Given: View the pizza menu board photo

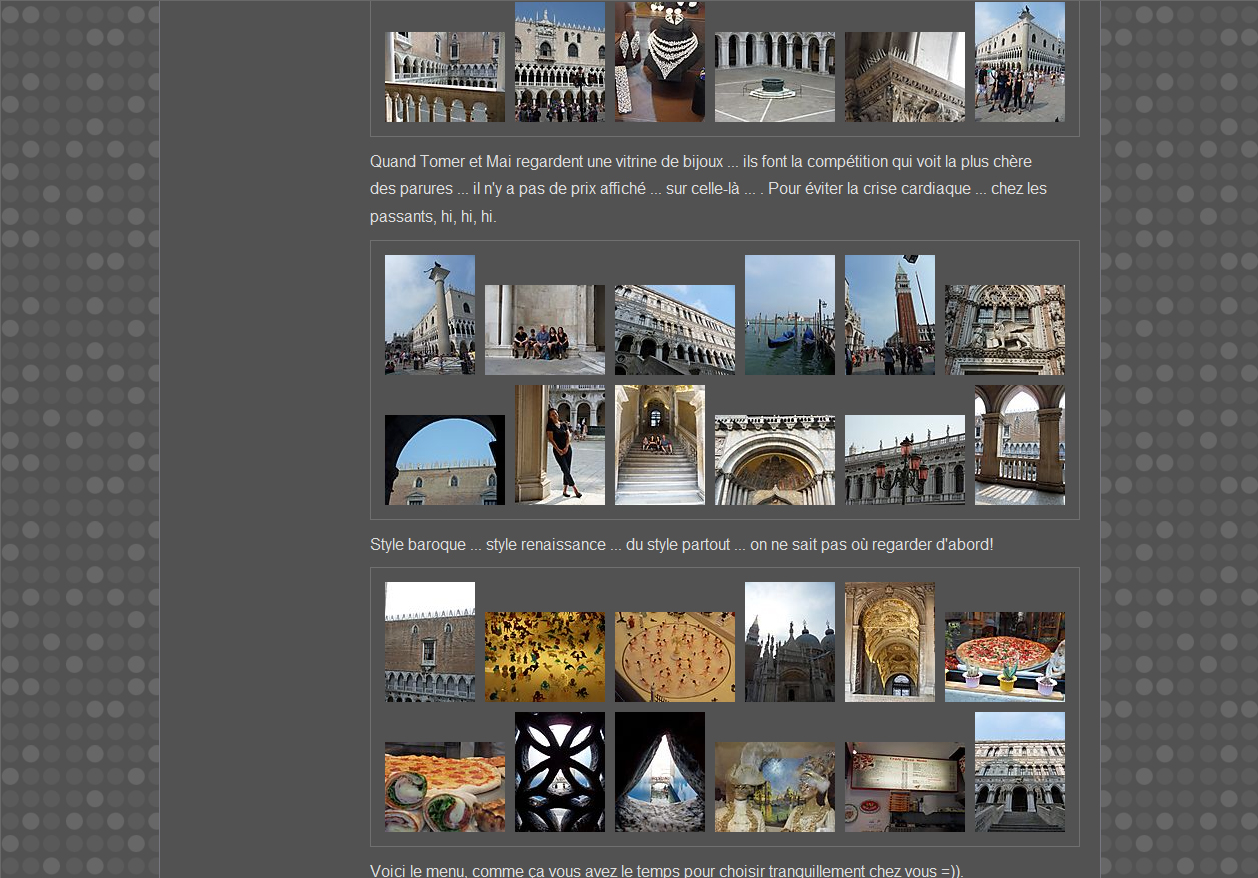Looking at the screenshot, I should pyautogui.click(x=904, y=787).
